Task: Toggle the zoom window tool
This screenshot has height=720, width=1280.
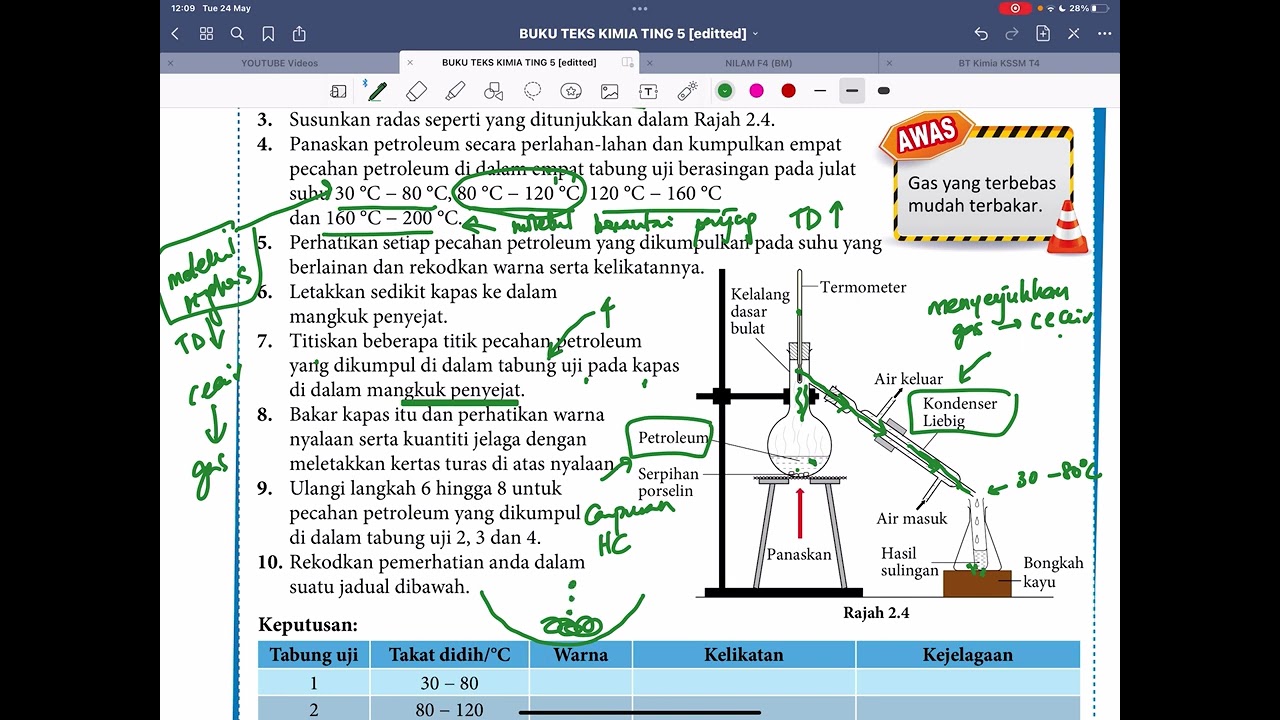Action: [339, 91]
